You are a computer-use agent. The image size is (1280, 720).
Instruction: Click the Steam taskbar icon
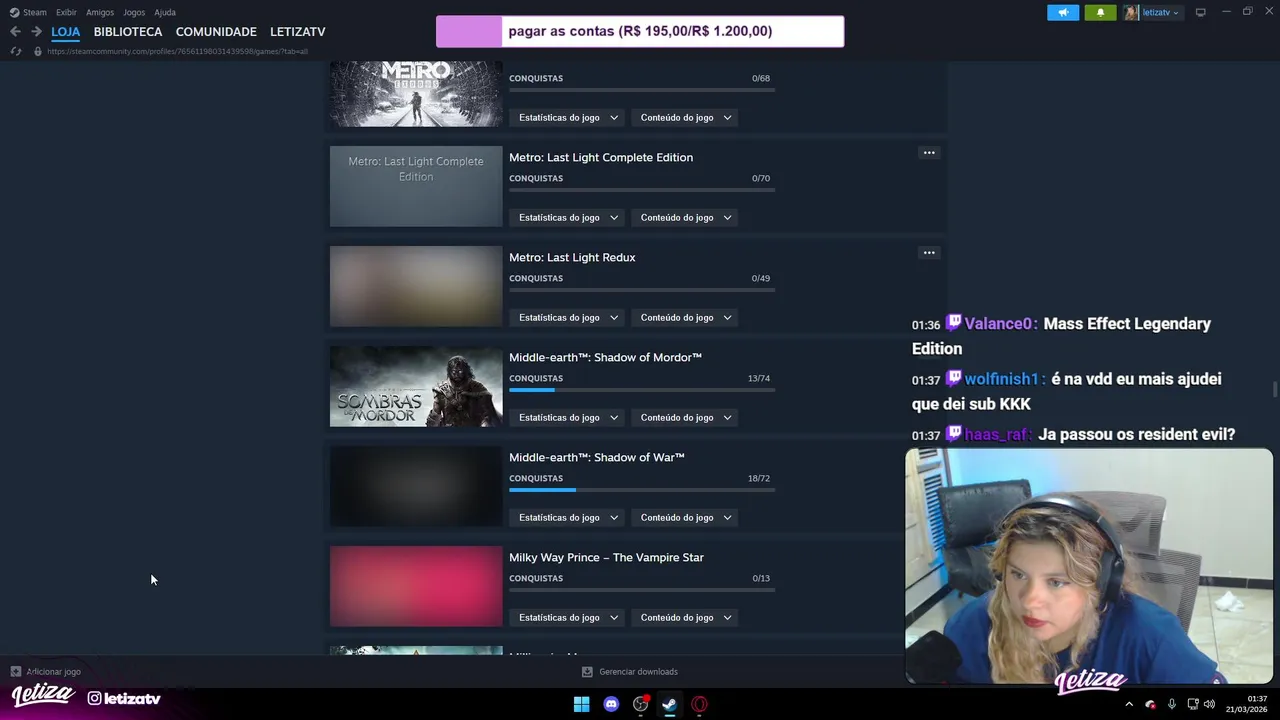tap(670, 704)
